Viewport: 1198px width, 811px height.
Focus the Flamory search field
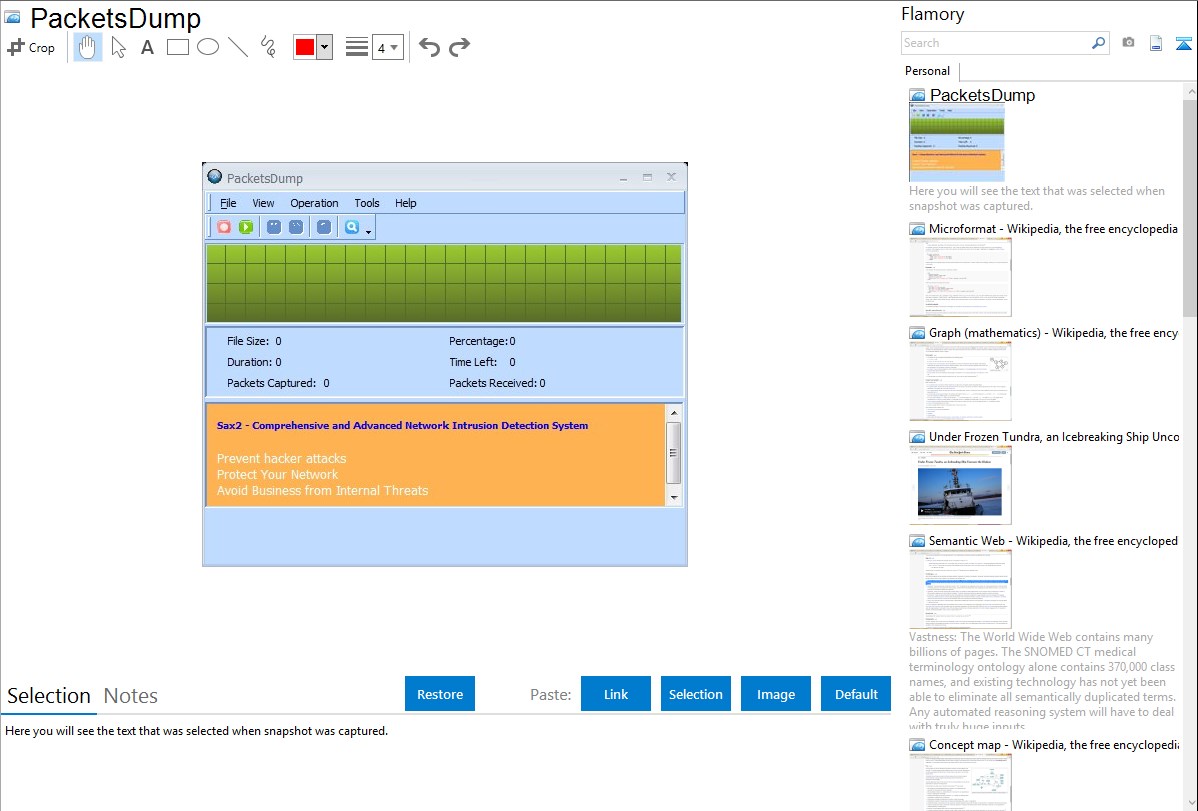[x=995, y=43]
